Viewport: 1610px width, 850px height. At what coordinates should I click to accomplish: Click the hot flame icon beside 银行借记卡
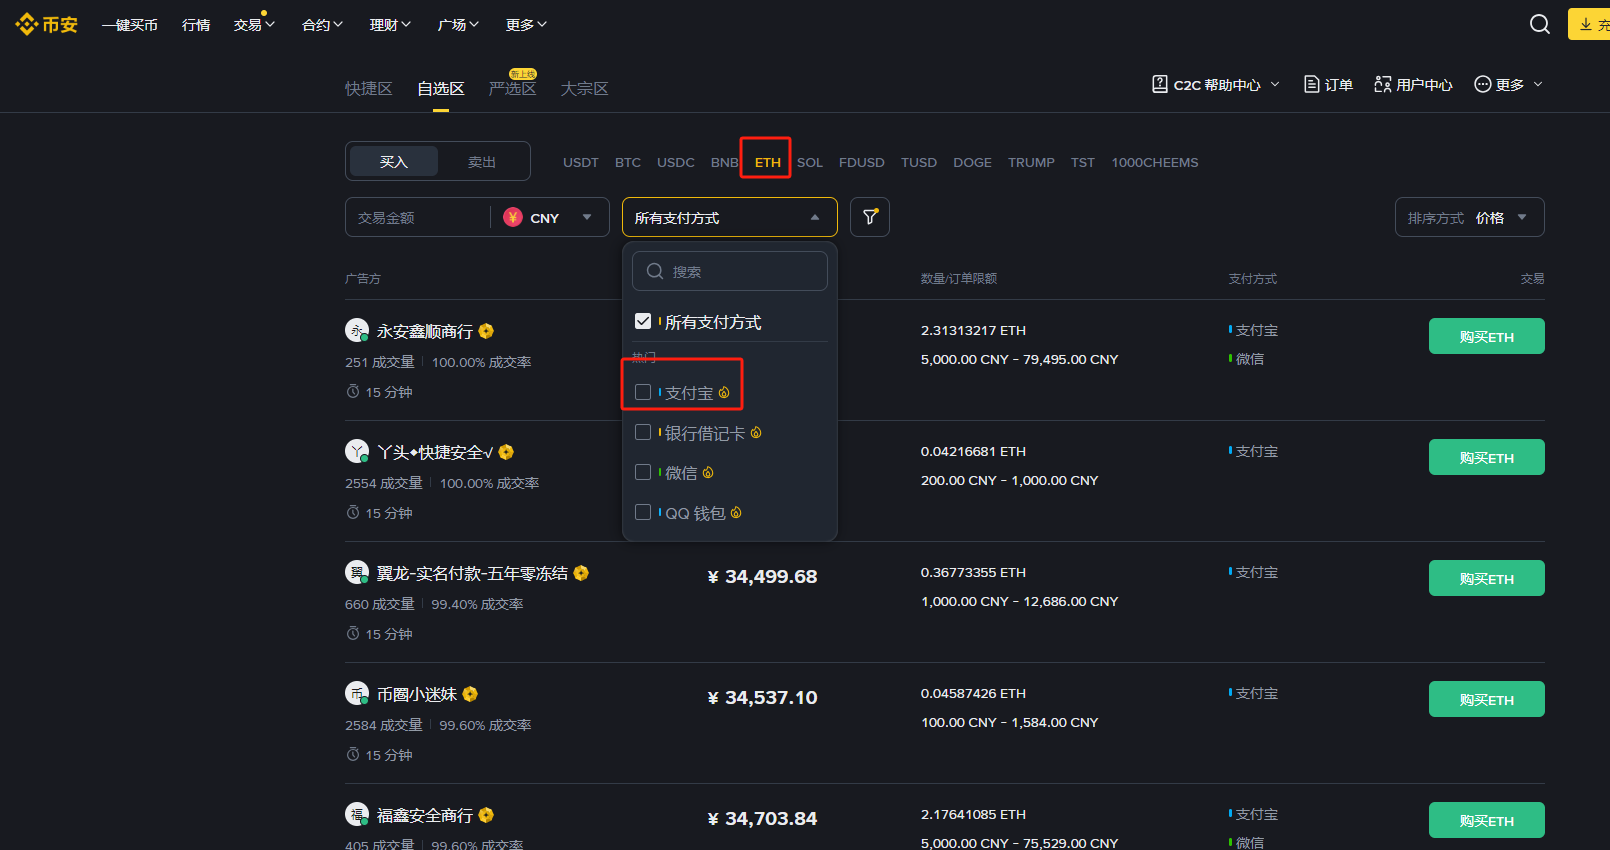[756, 433]
